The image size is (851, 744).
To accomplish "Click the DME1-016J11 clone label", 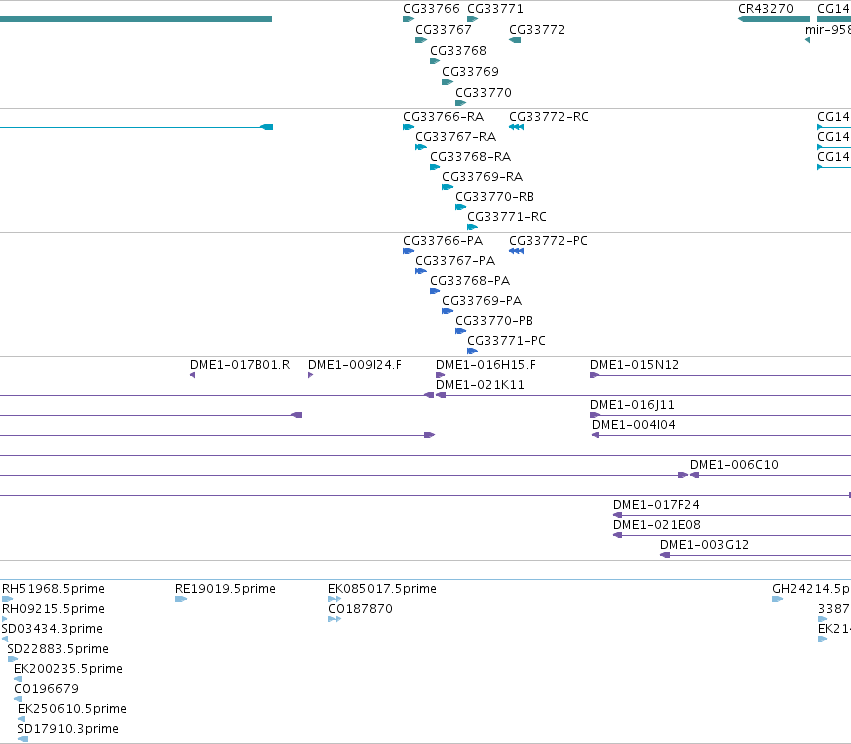I will [x=632, y=405].
